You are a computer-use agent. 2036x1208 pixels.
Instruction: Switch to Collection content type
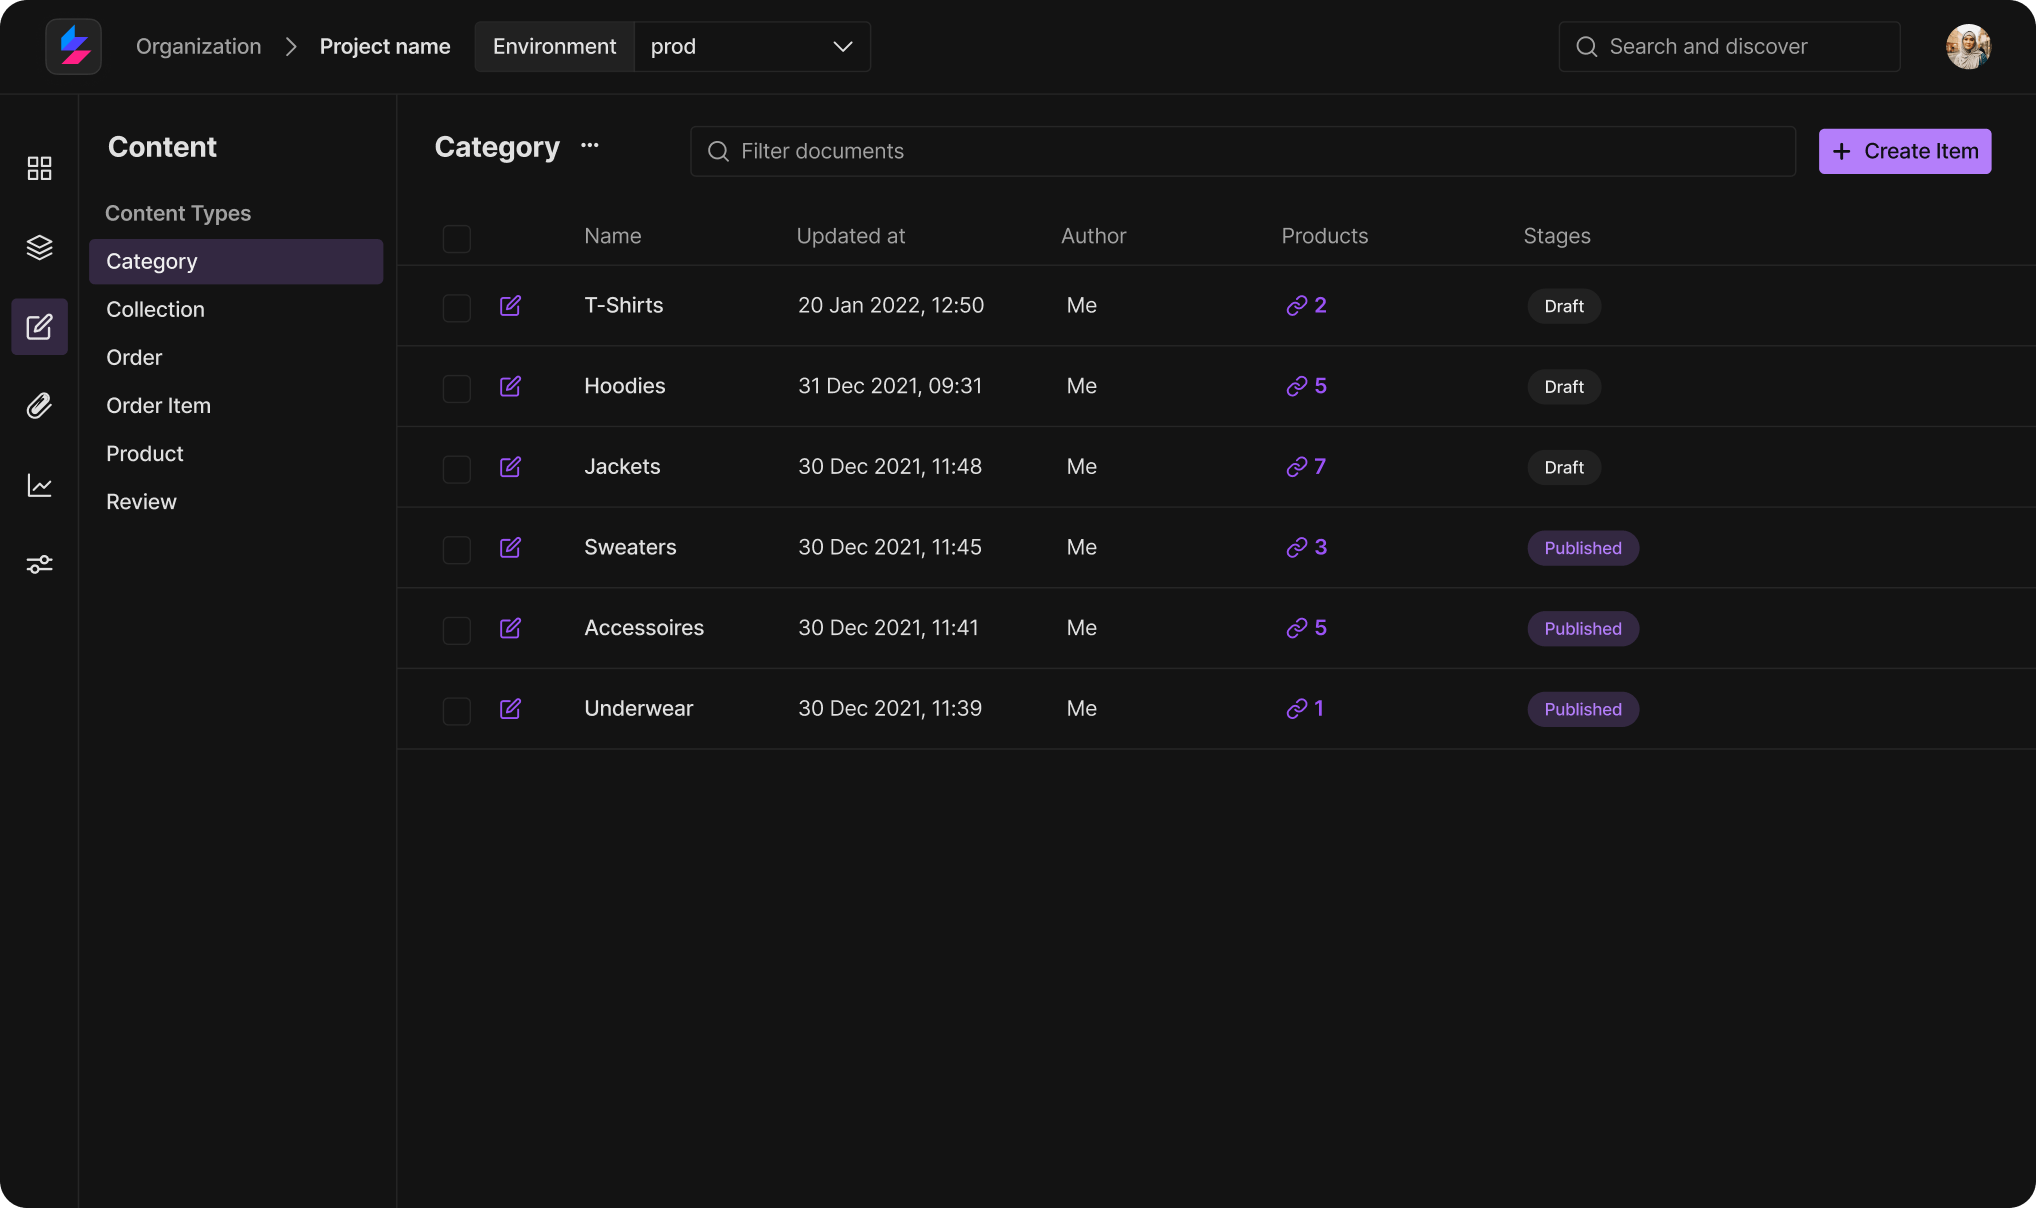tap(155, 310)
